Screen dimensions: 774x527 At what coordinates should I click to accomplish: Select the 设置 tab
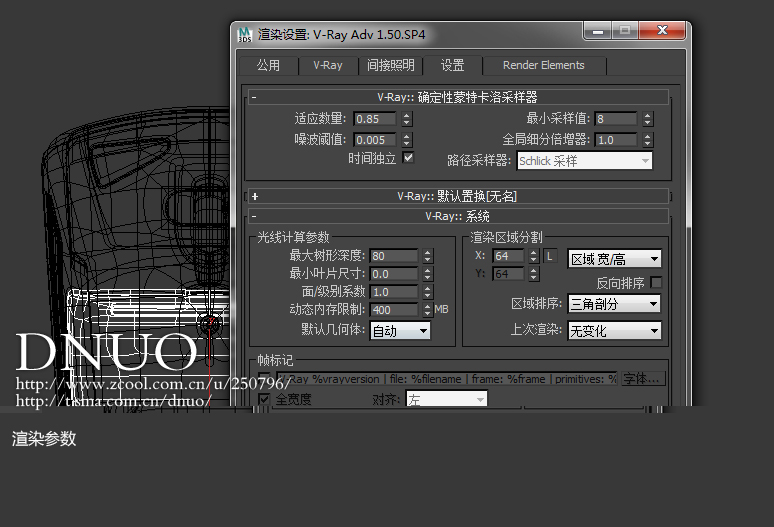[x=452, y=65]
